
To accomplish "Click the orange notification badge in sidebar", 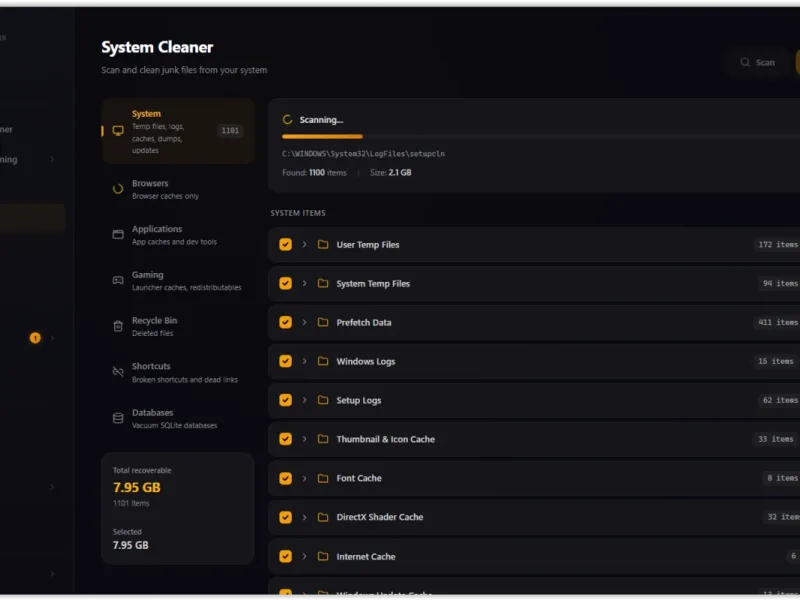I will click(35, 338).
